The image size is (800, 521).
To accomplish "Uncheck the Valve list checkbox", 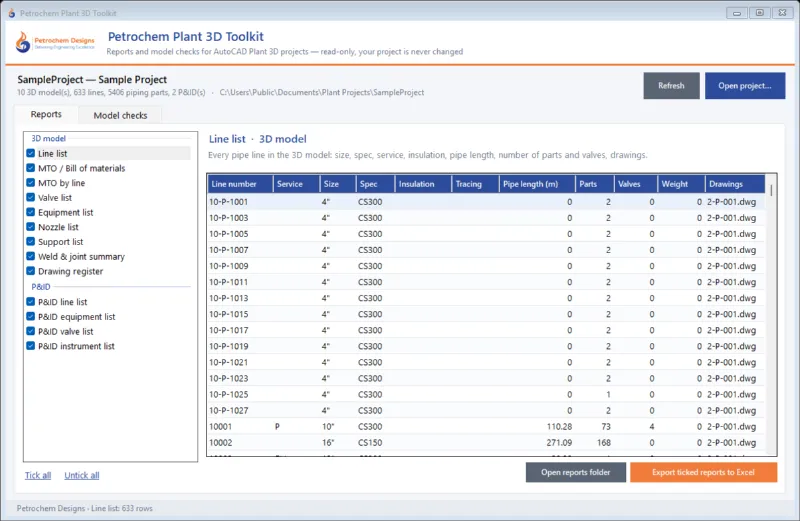I will [x=31, y=197].
